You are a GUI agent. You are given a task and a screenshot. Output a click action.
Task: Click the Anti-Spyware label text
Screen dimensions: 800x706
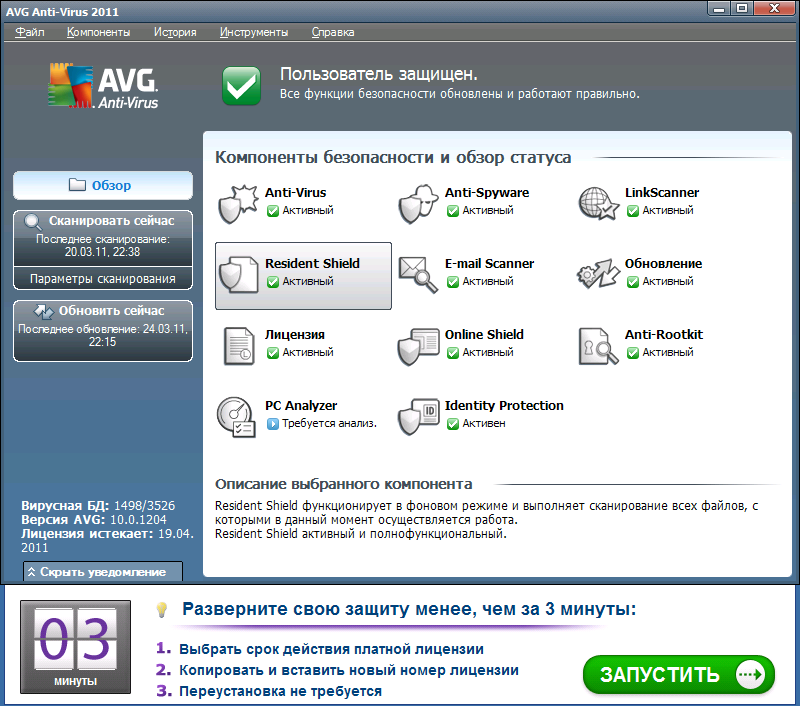487,193
